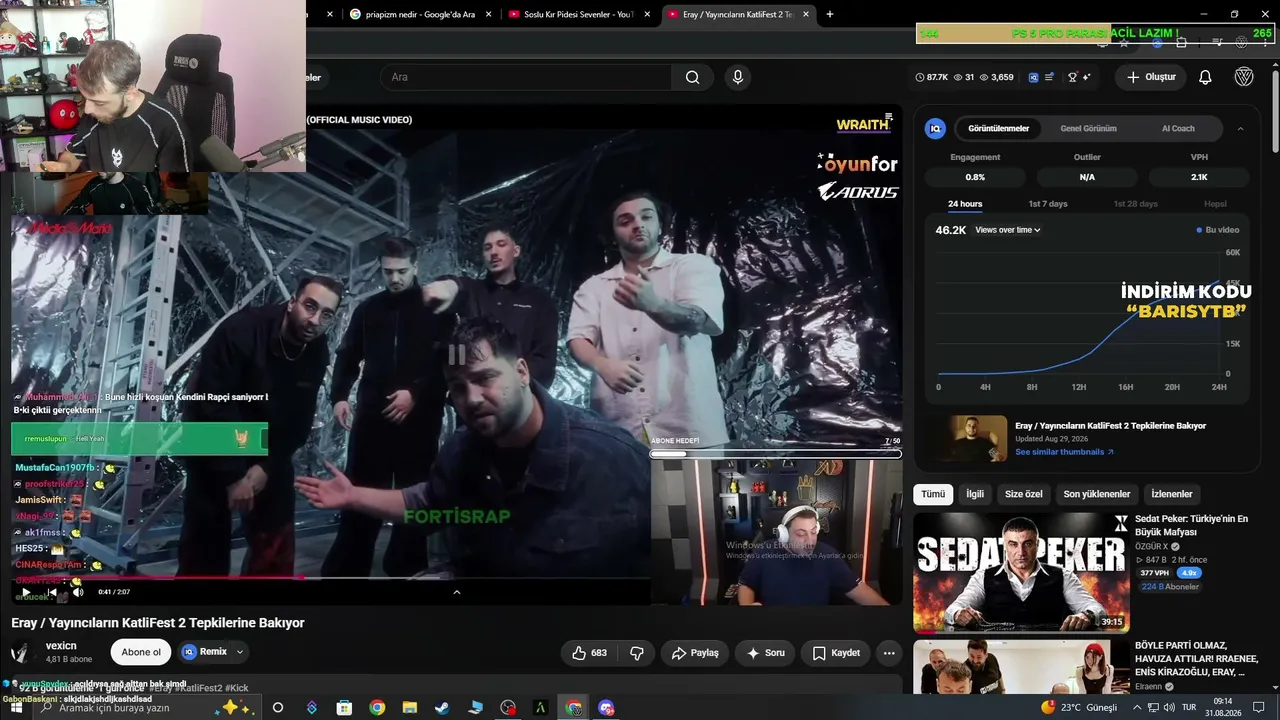Click the sparkle AI icon in top bar
This screenshot has width=1280, height=720.
1087,77
